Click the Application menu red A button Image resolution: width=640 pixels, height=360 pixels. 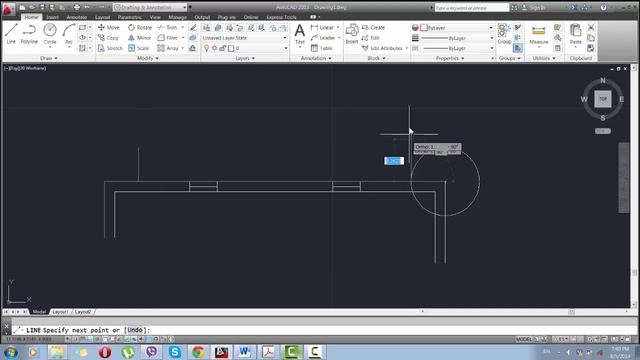pyautogui.click(x=8, y=8)
